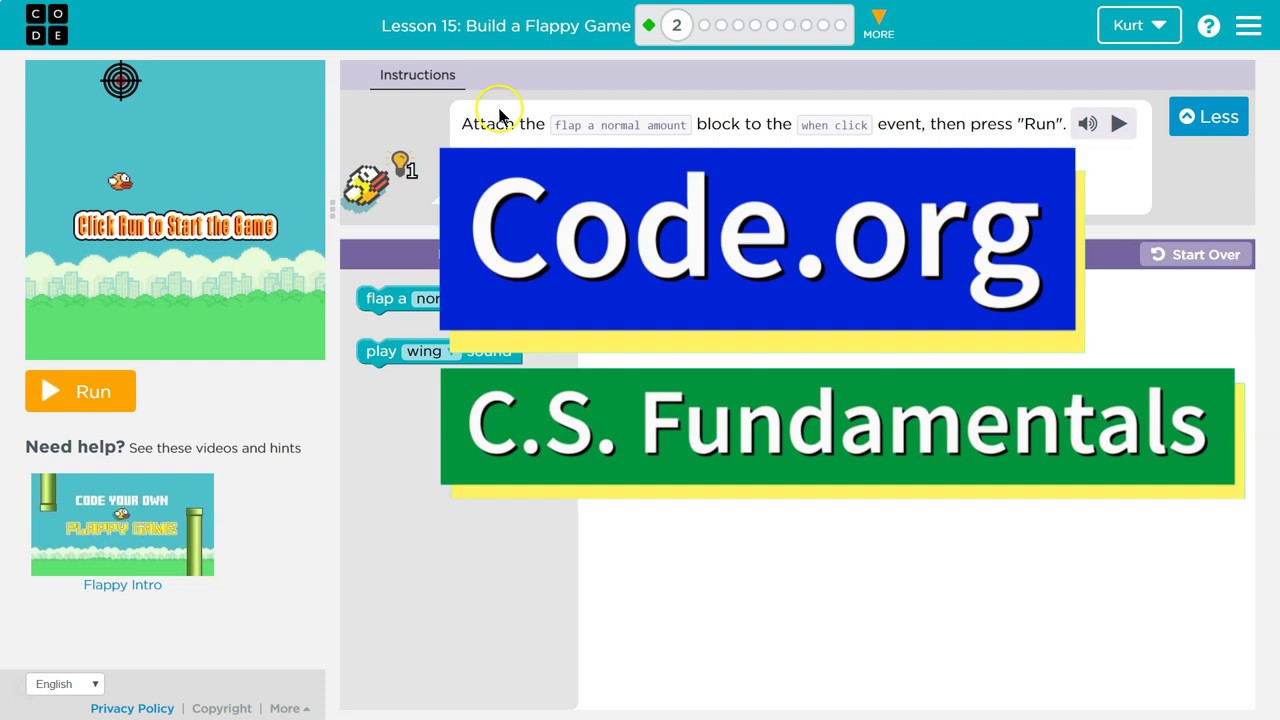This screenshot has height=720, width=1280.
Task: Expand the footer More menu
Action: [x=289, y=709]
